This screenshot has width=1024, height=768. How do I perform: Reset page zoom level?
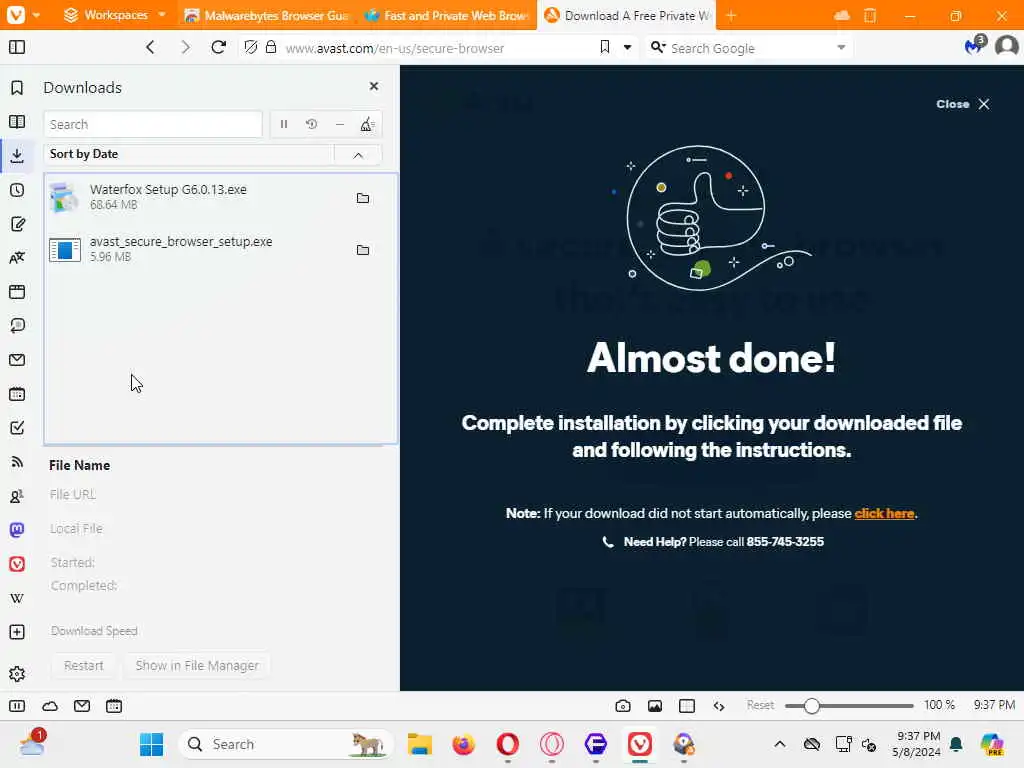[x=760, y=705]
